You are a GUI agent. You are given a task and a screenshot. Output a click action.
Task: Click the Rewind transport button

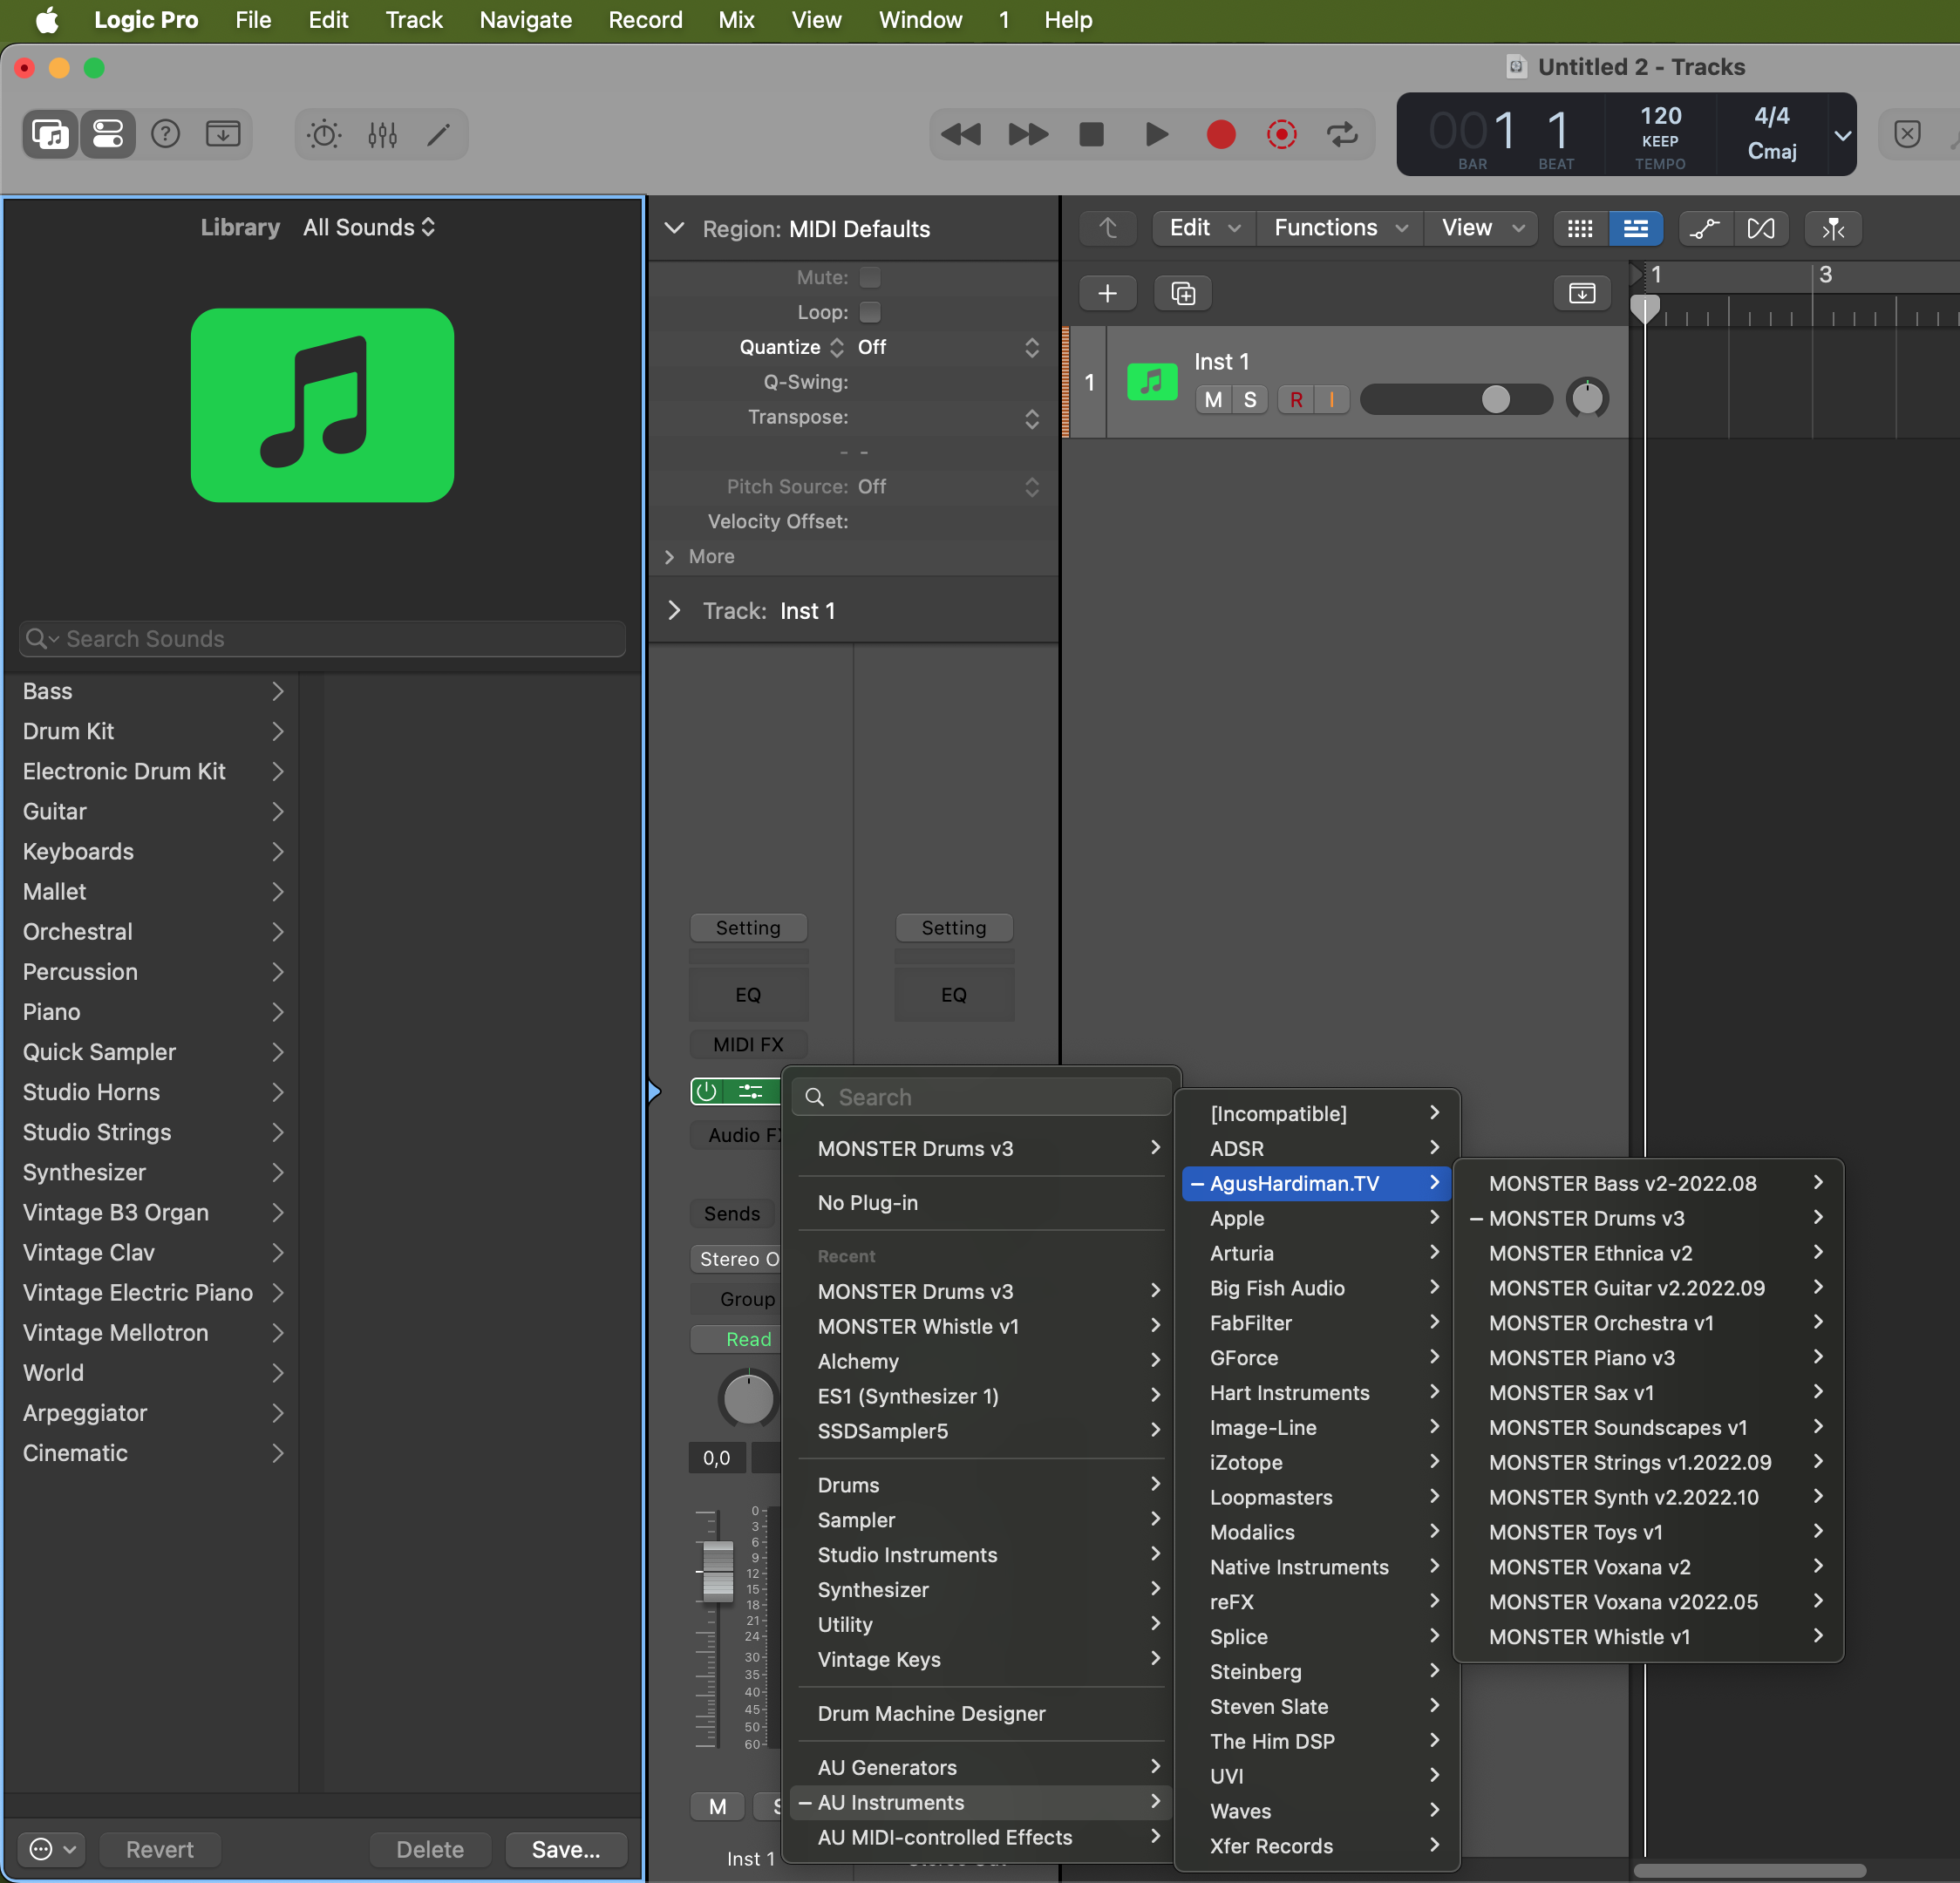pos(962,134)
